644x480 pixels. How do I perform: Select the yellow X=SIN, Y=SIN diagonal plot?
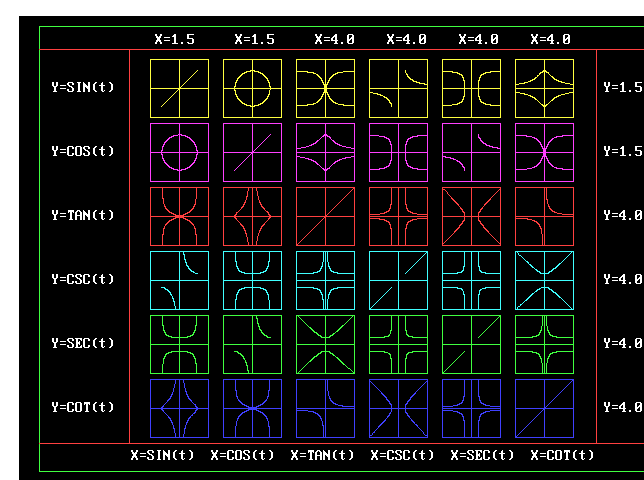179,88
